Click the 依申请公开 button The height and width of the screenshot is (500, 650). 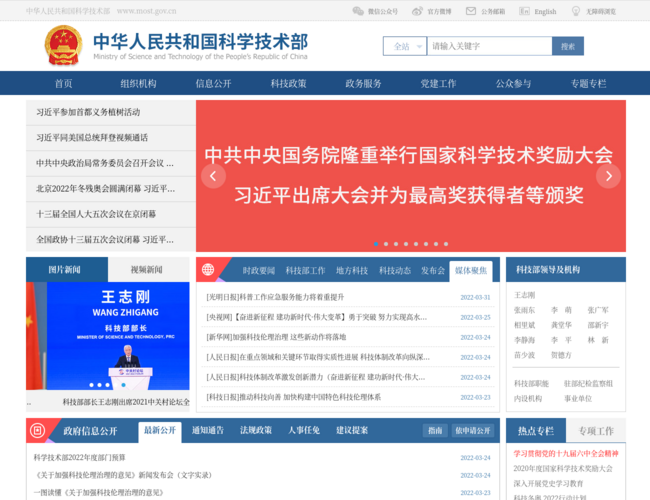[x=473, y=430]
